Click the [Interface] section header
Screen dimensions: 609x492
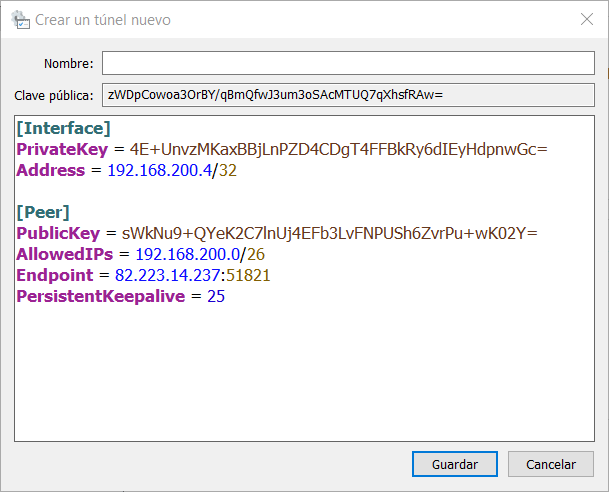click(x=63, y=128)
